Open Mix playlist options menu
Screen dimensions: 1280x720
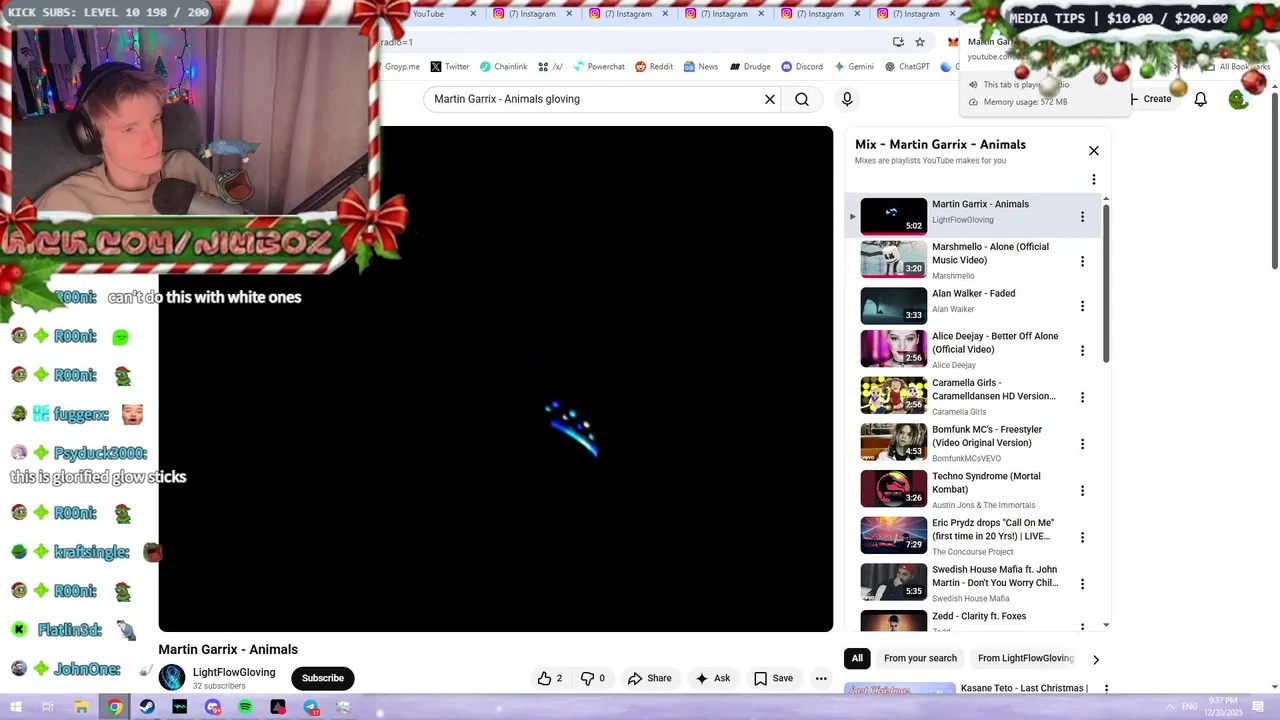pyautogui.click(x=1094, y=180)
